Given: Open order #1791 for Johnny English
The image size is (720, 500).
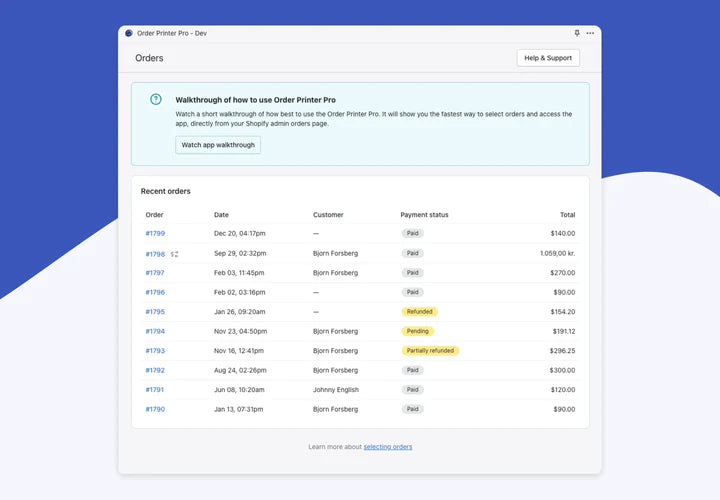Looking at the screenshot, I should pyautogui.click(x=155, y=390).
